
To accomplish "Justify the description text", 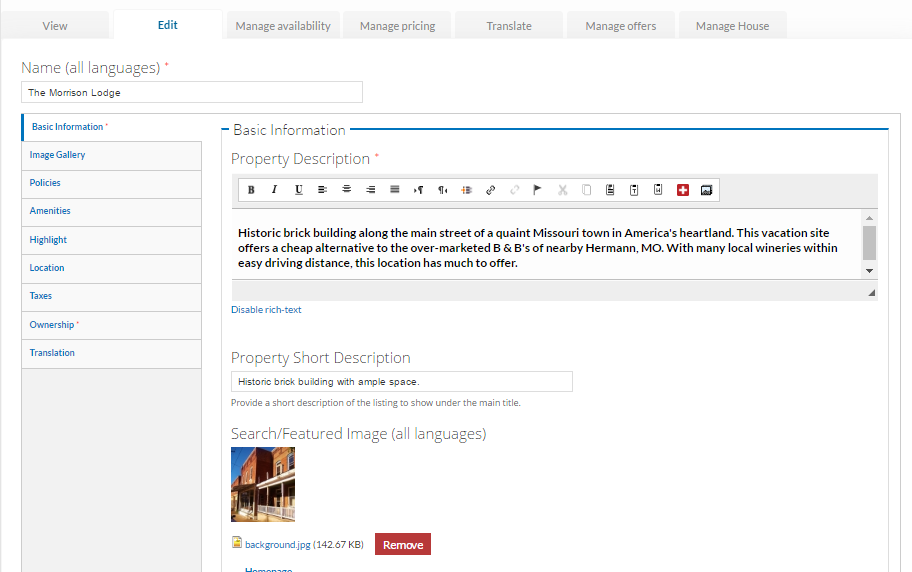I will click(394, 190).
